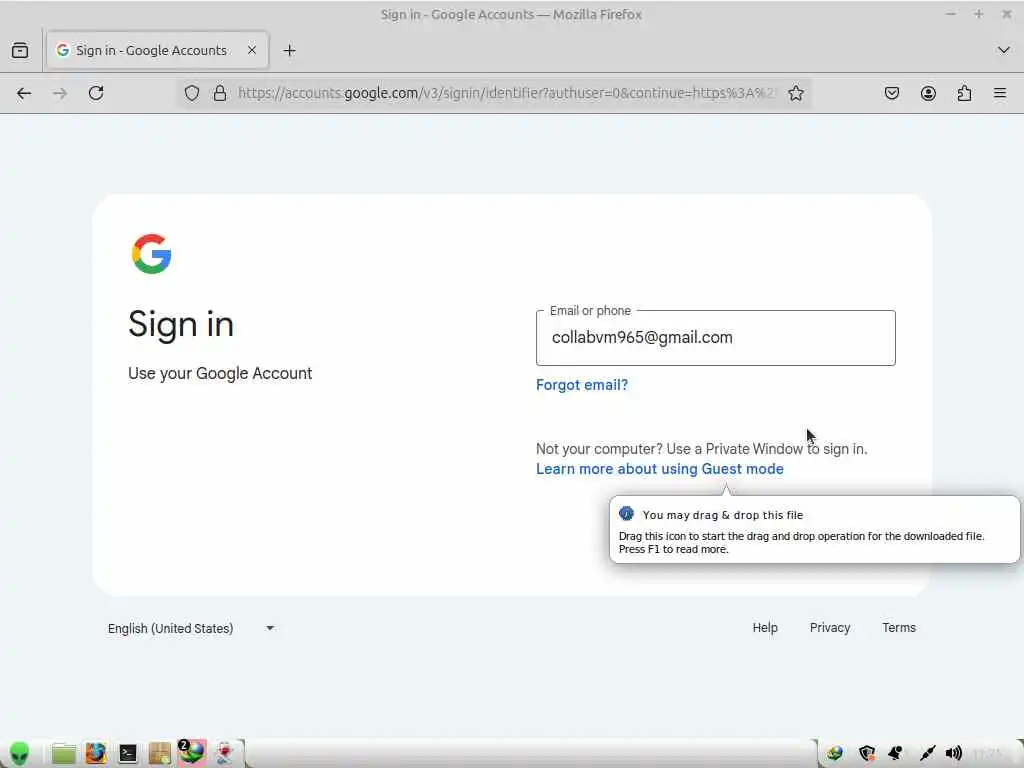
Task: Open the package box icon in taskbar
Action: [159, 754]
